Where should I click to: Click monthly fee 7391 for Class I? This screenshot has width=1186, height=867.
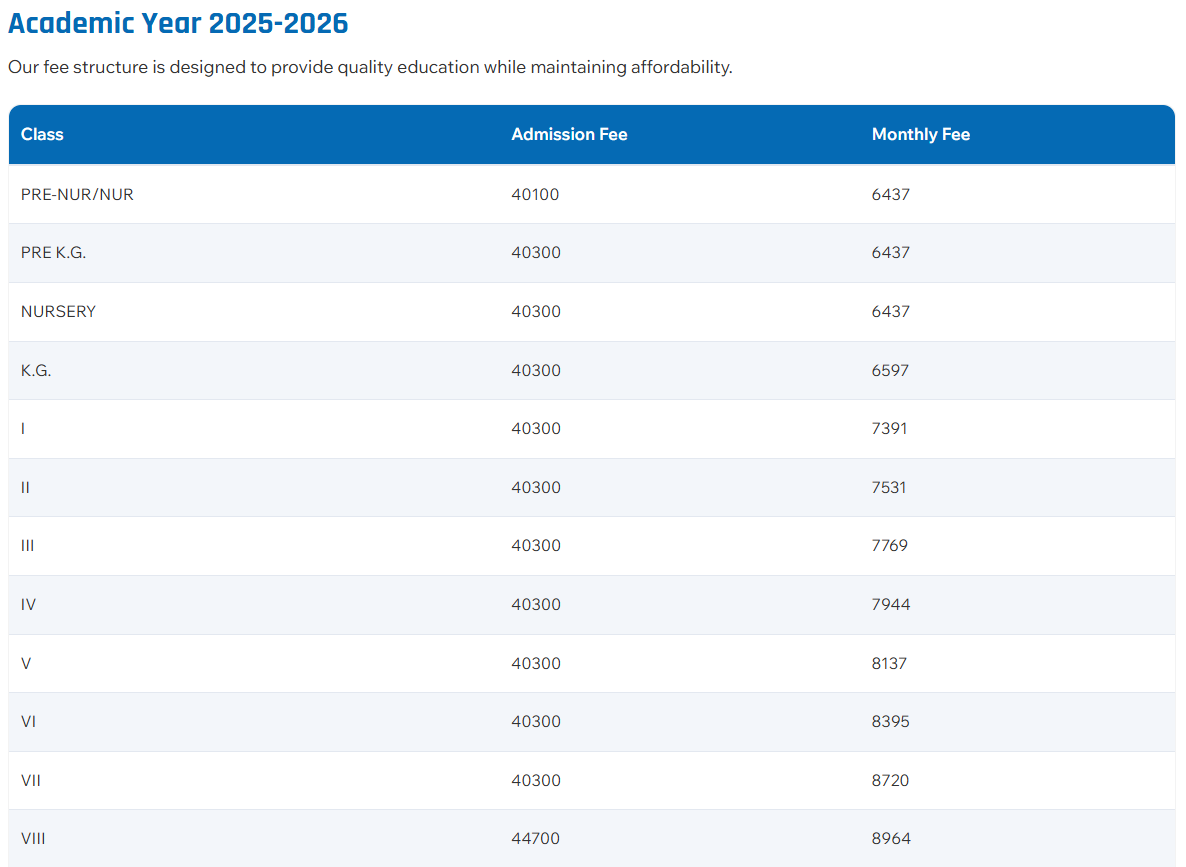890,428
